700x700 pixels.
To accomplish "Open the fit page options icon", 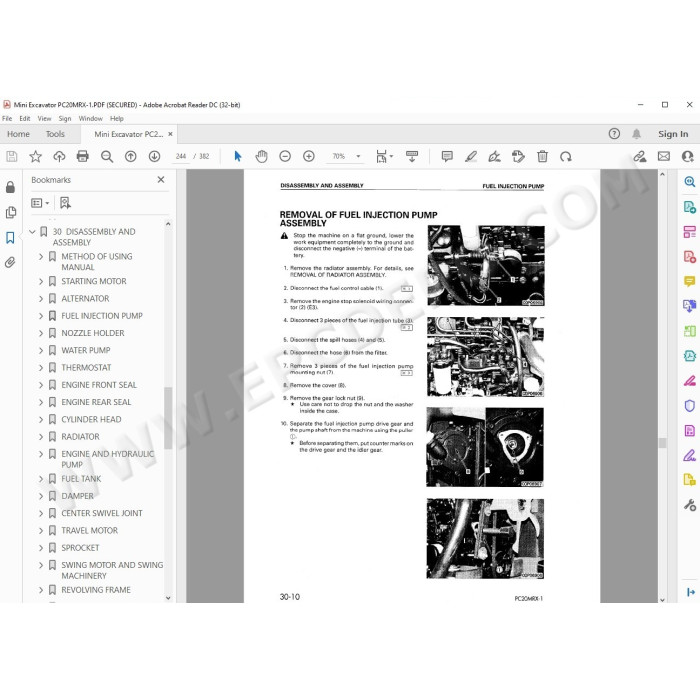I will coord(384,156).
